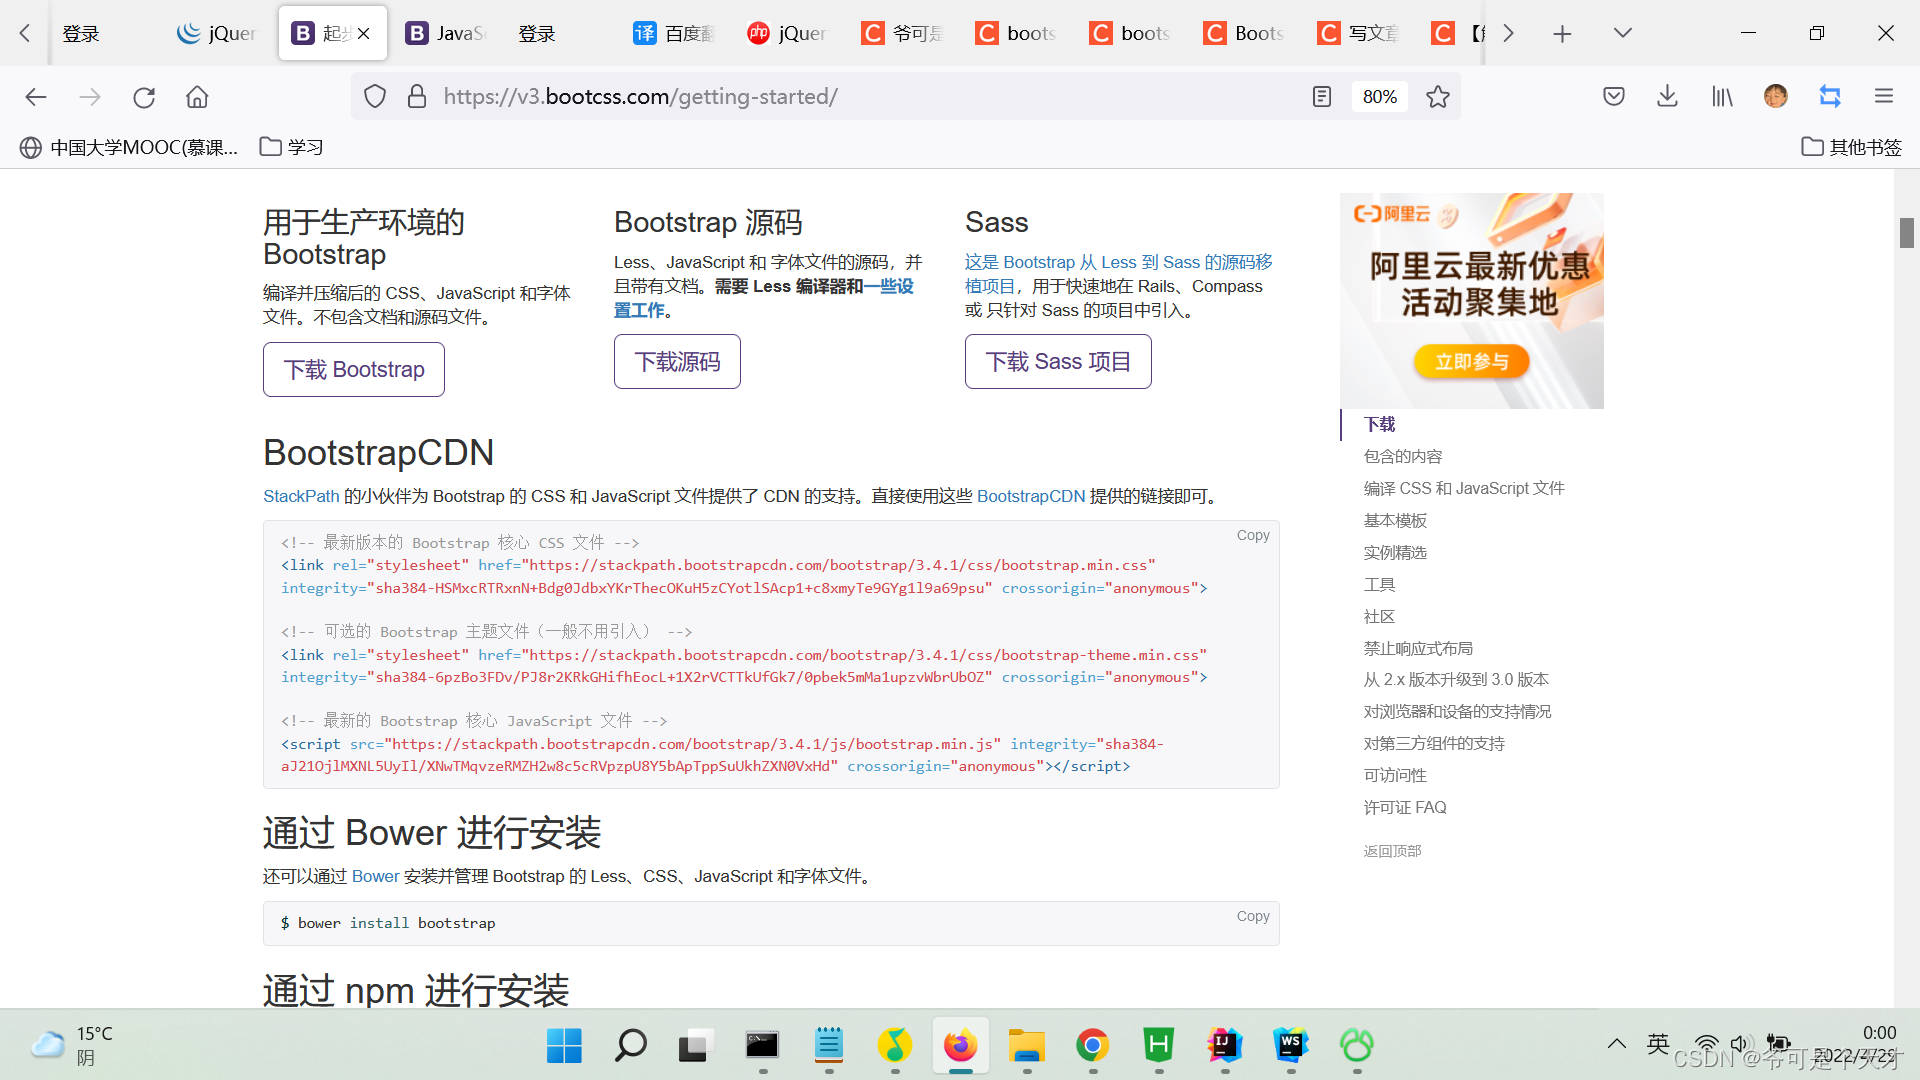Click the 80% zoom level indicator
Image resolution: width=1920 pixels, height=1080 pixels.
tap(1379, 97)
